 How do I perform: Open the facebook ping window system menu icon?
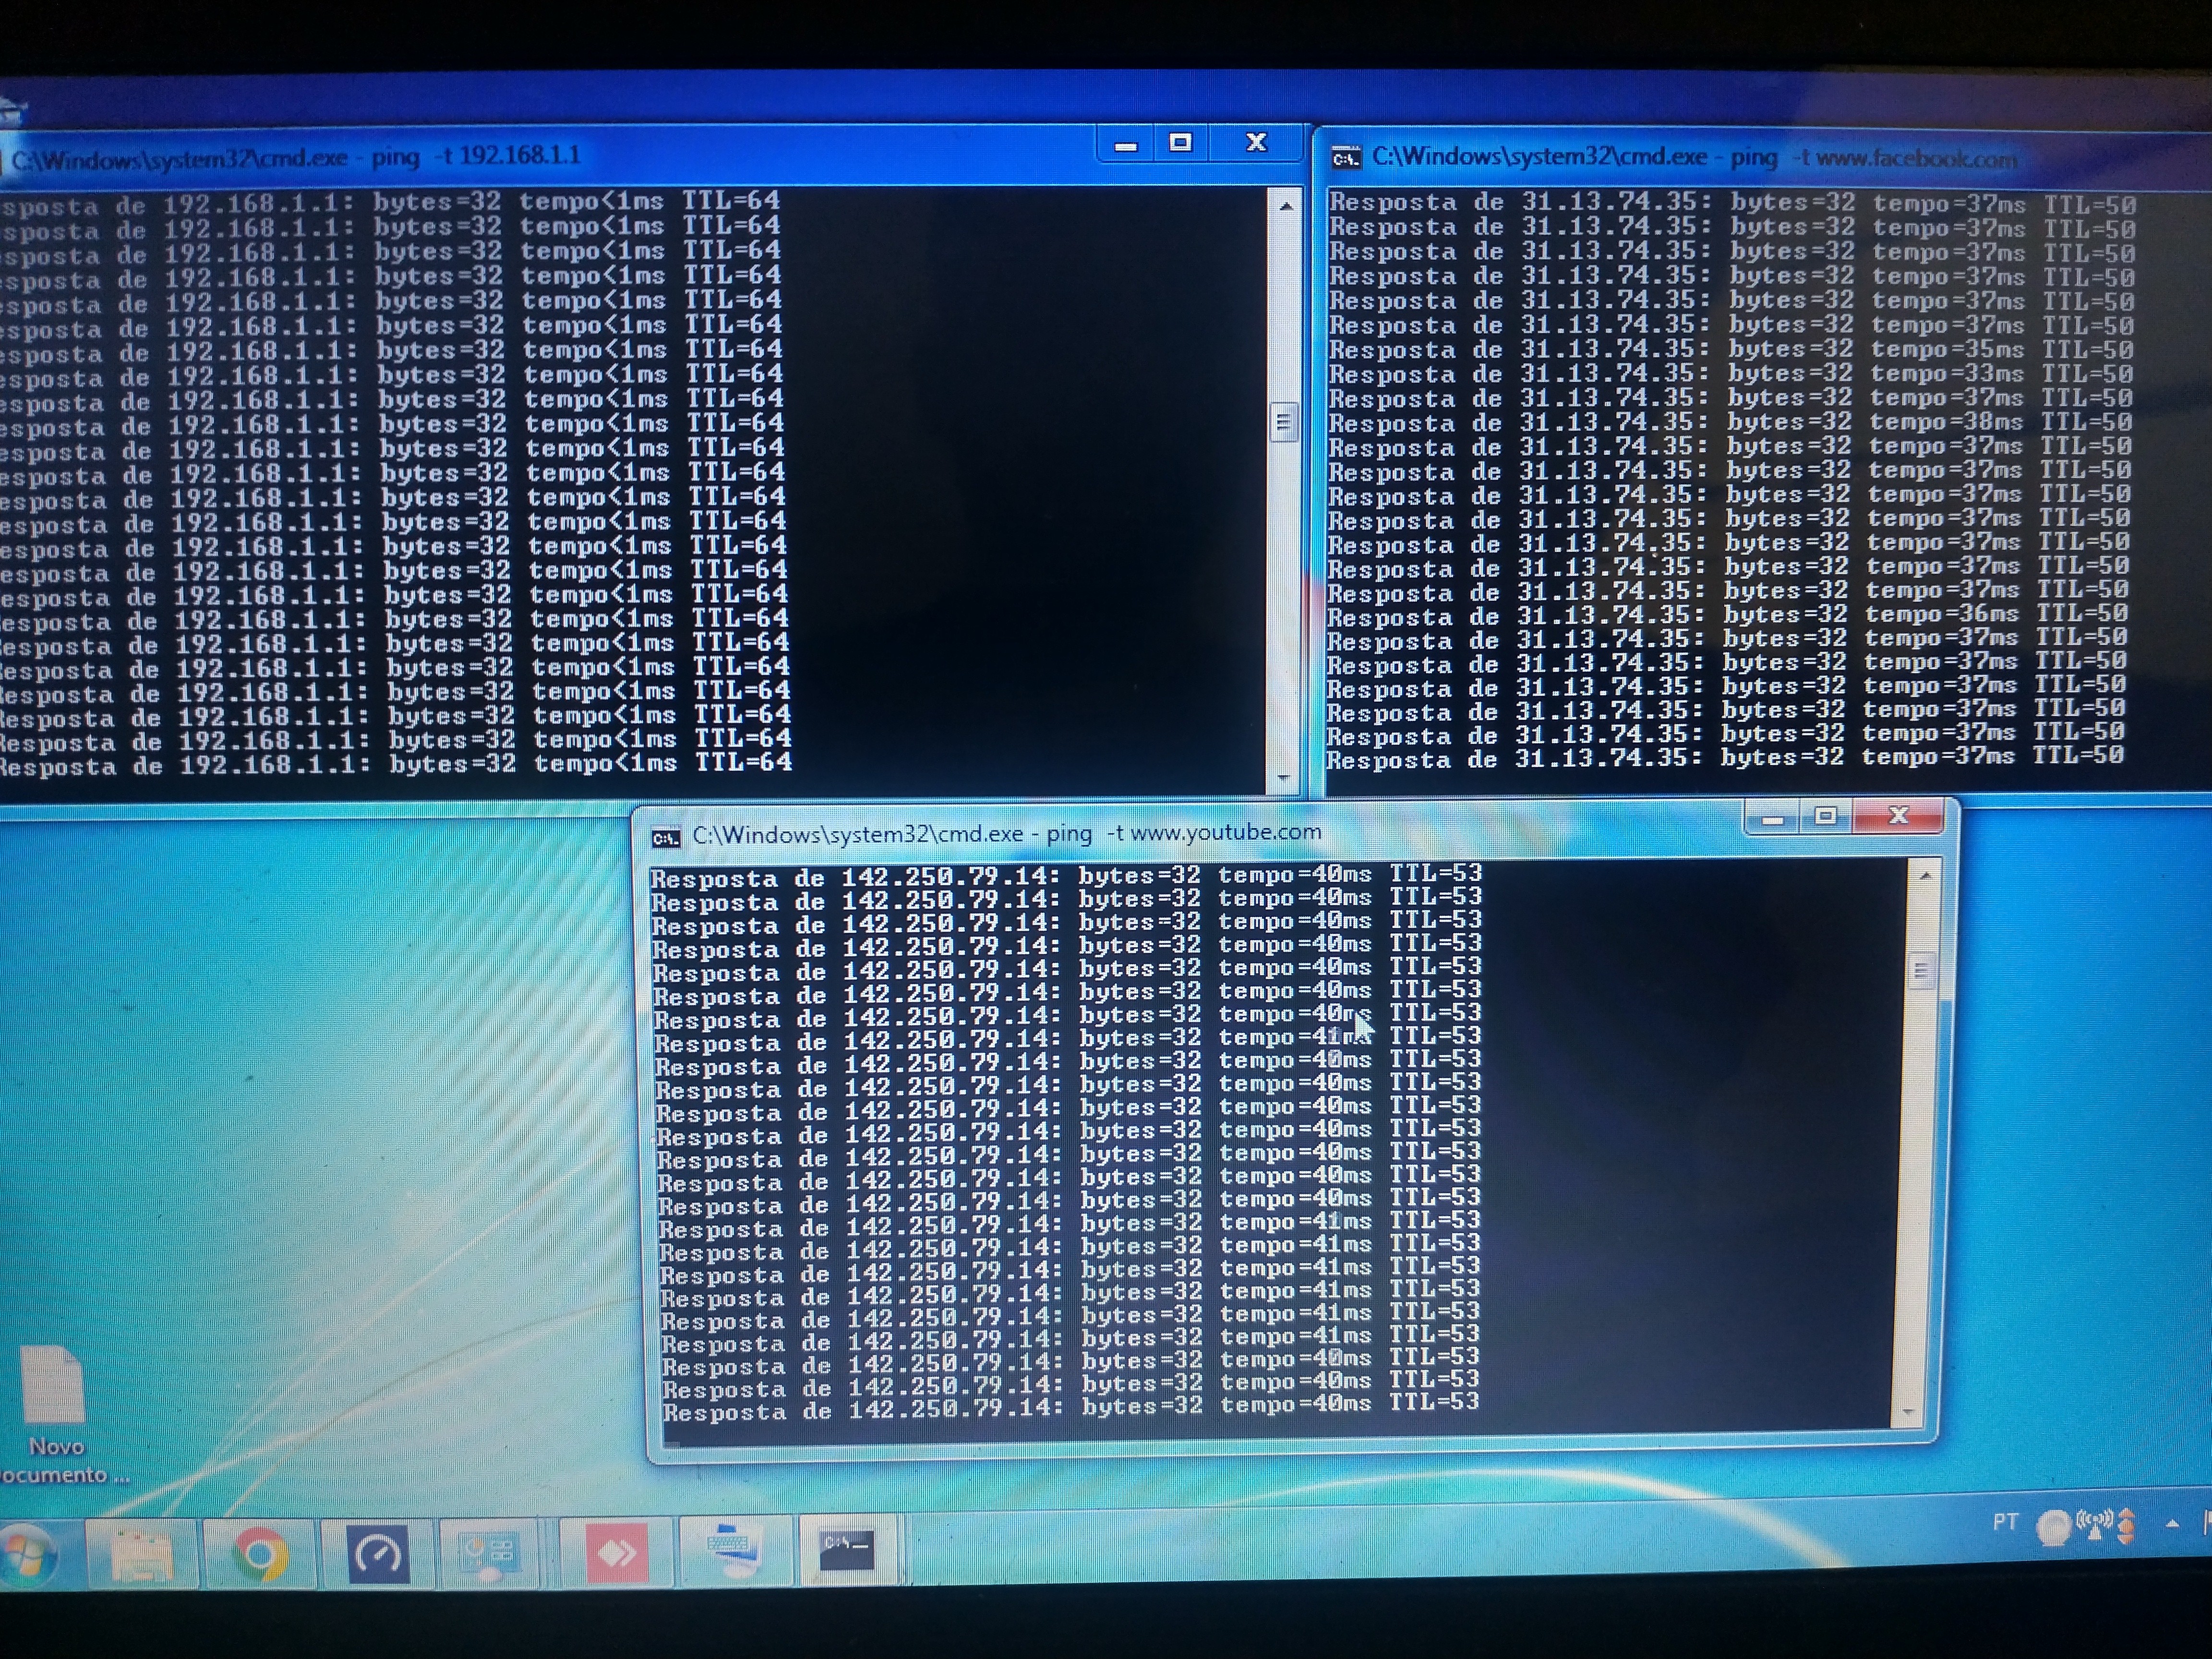(1346, 158)
